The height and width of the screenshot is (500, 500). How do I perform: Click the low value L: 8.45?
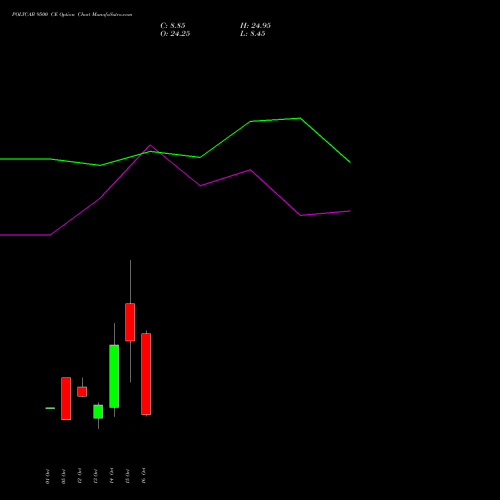253,34
